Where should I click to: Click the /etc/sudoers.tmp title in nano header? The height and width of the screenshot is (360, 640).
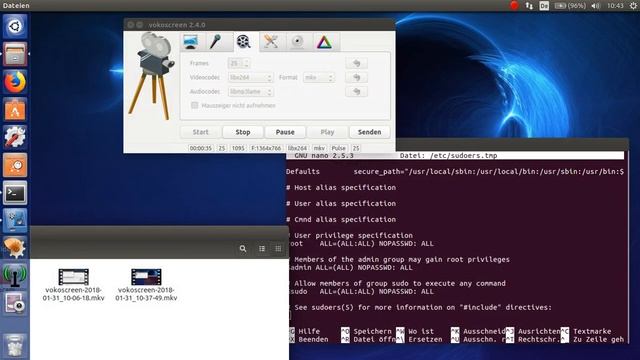pos(448,156)
